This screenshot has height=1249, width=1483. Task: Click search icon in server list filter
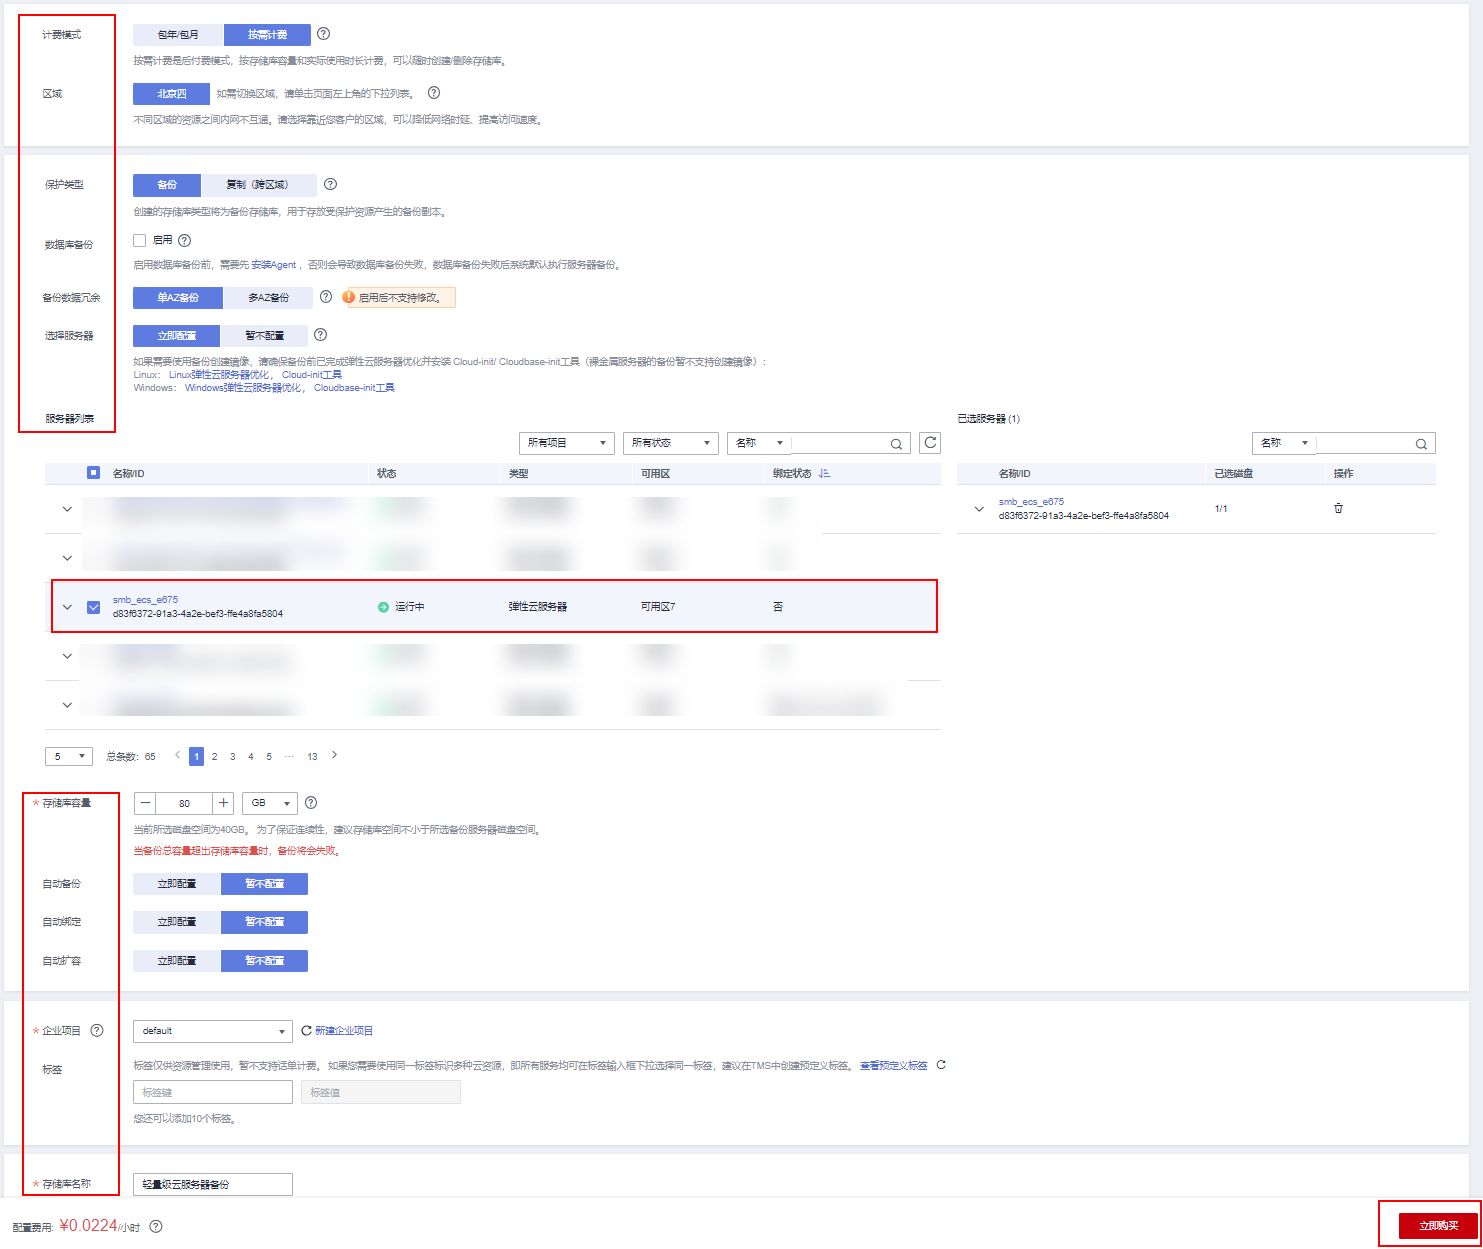point(896,444)
